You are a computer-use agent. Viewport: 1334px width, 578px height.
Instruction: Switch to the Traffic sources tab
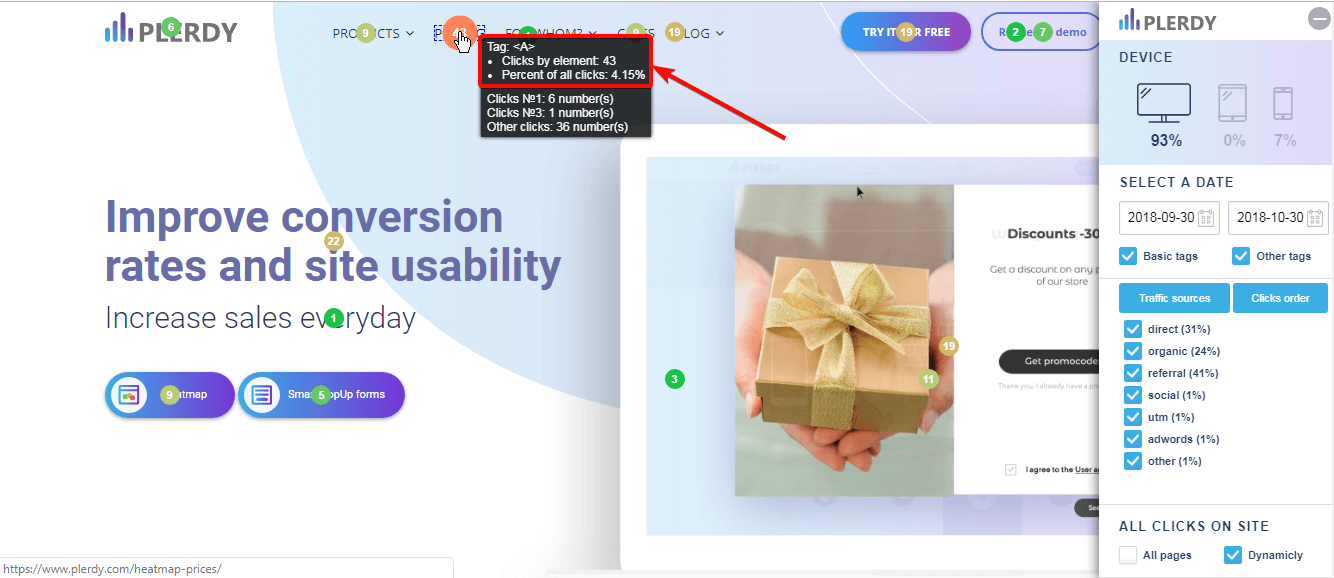coord(1174,298)
